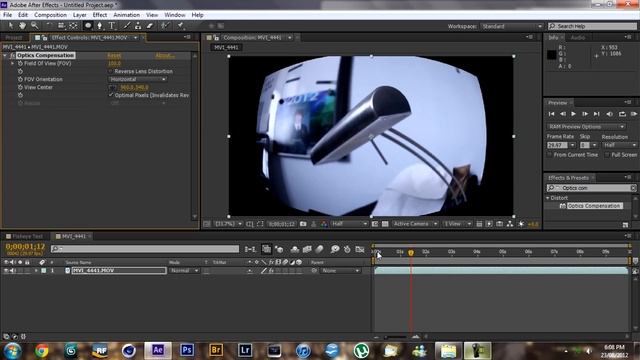Viewport: 640px width, 360px height.
Task: Open Brainstorm in timeline toolbar
Action: point(335,249)
